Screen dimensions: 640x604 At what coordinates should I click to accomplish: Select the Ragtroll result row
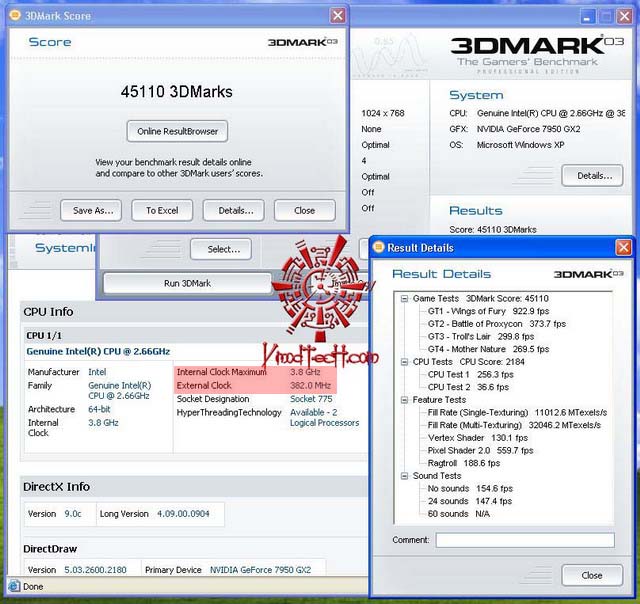[464, 463]
